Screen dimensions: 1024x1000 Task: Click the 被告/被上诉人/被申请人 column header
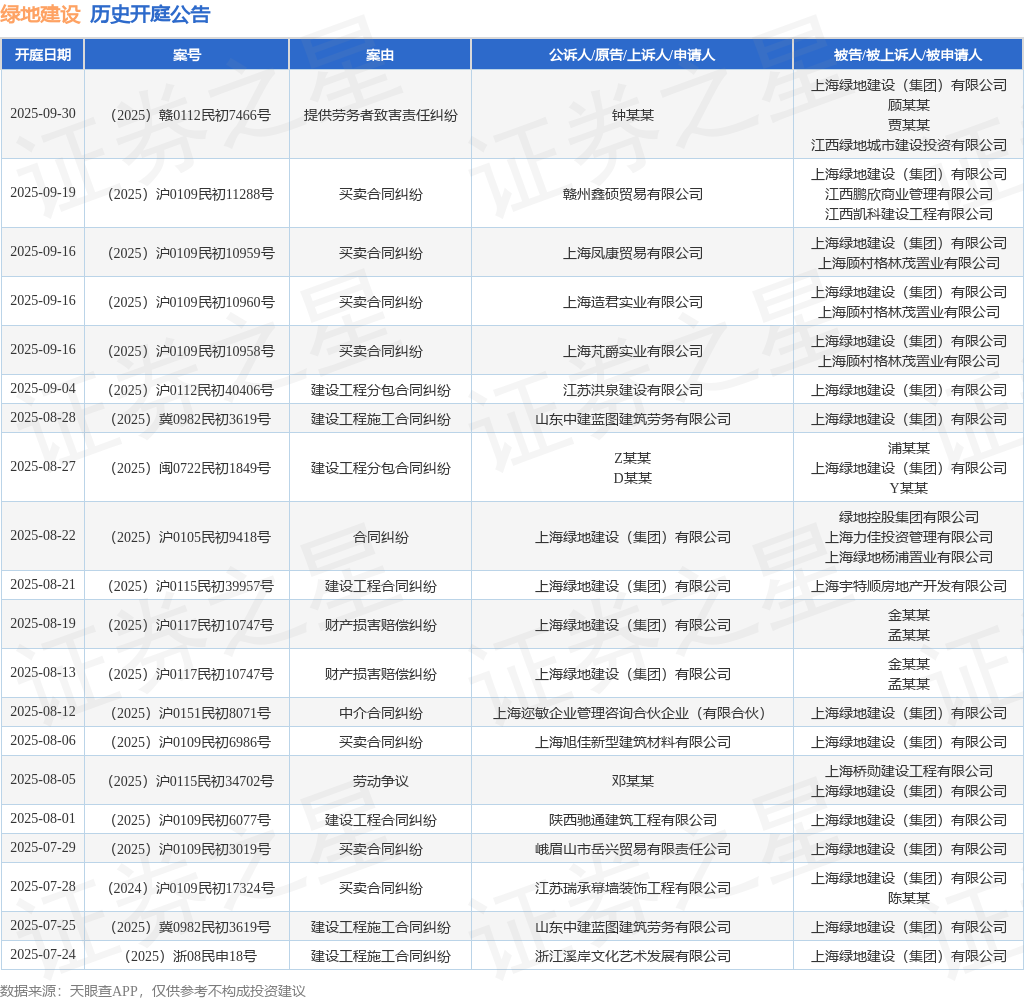(908, 55)
